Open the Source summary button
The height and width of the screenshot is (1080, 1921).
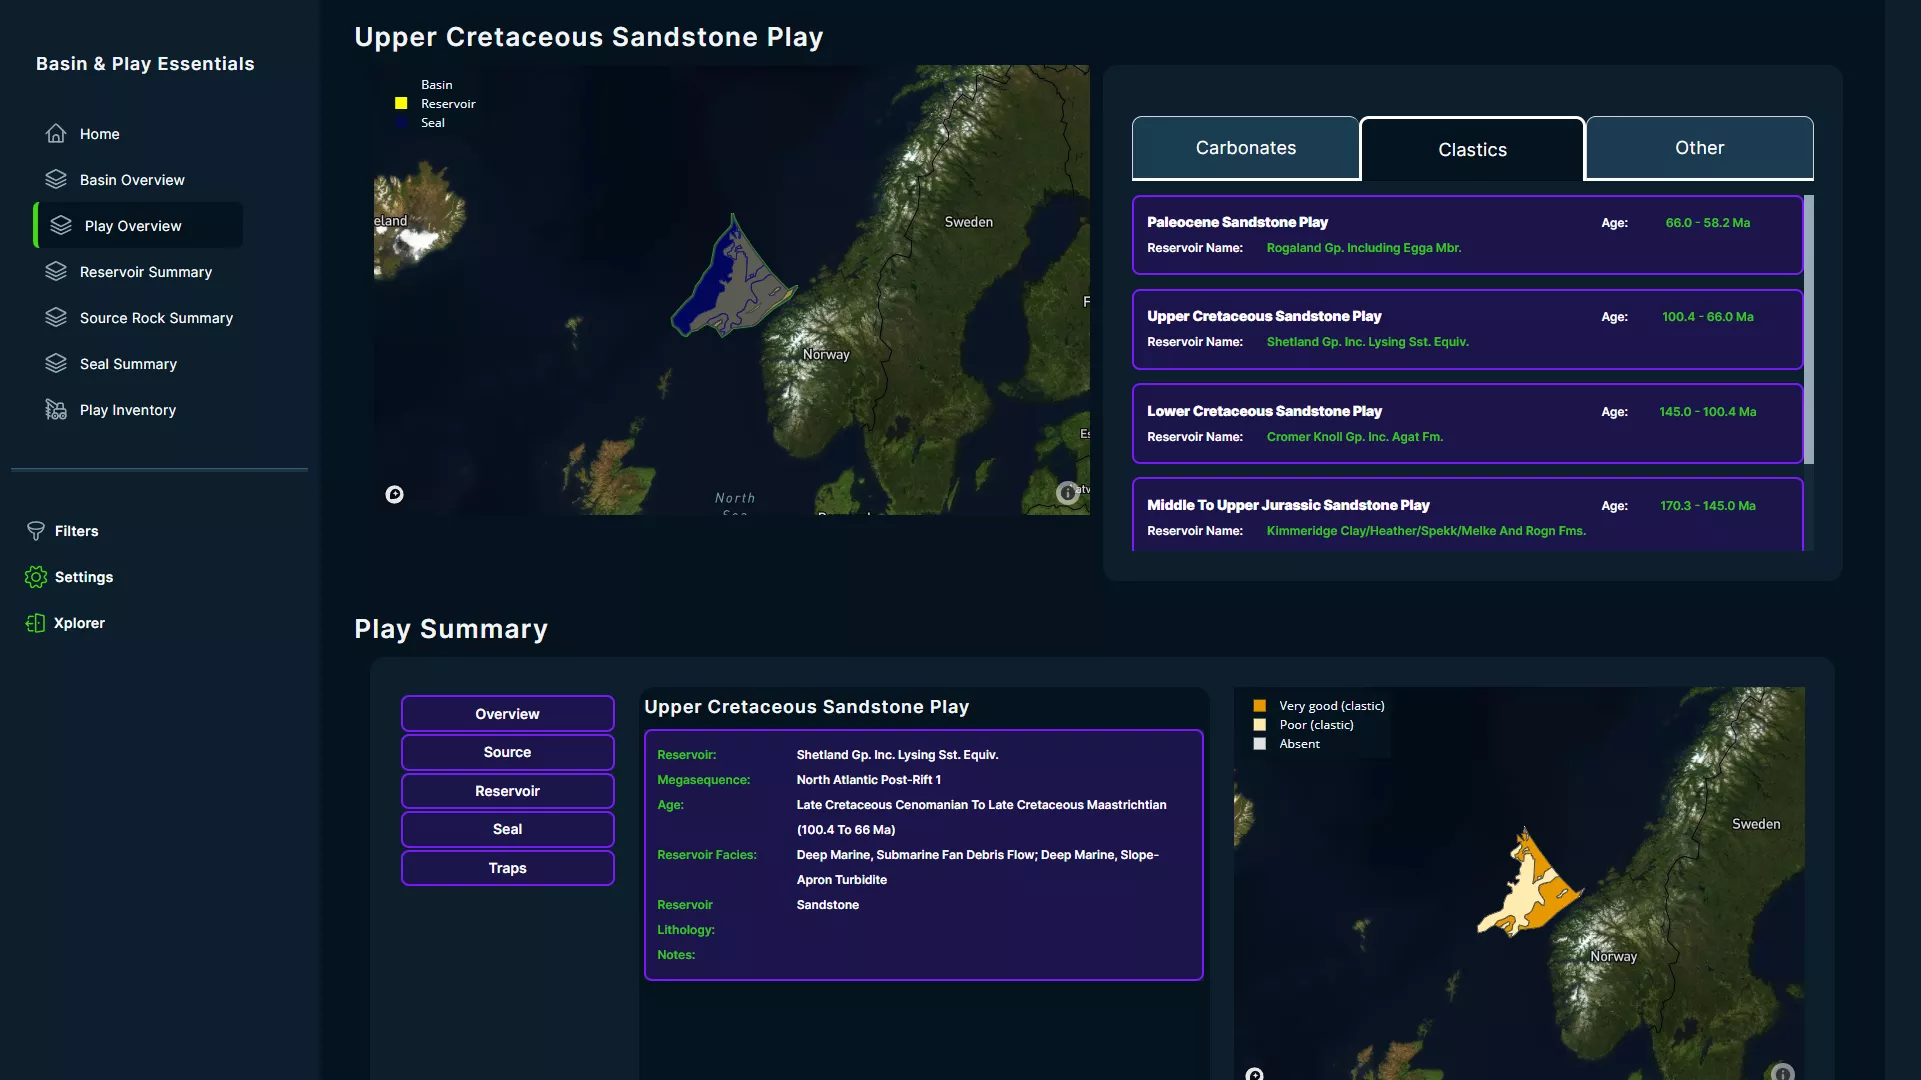pyautogui.click(x=507, y=752)
